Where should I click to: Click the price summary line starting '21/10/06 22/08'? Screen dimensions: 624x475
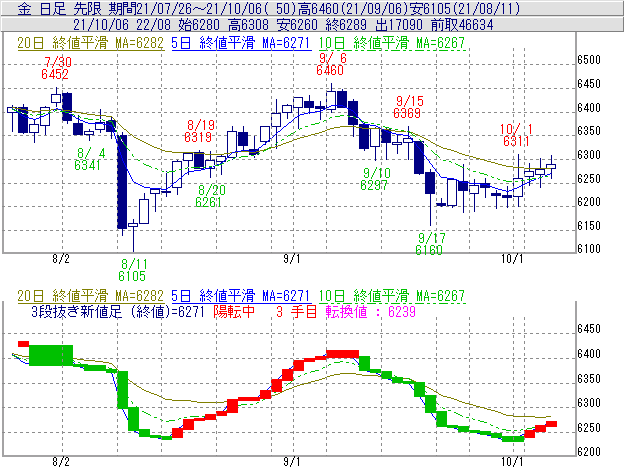(283, 25)
